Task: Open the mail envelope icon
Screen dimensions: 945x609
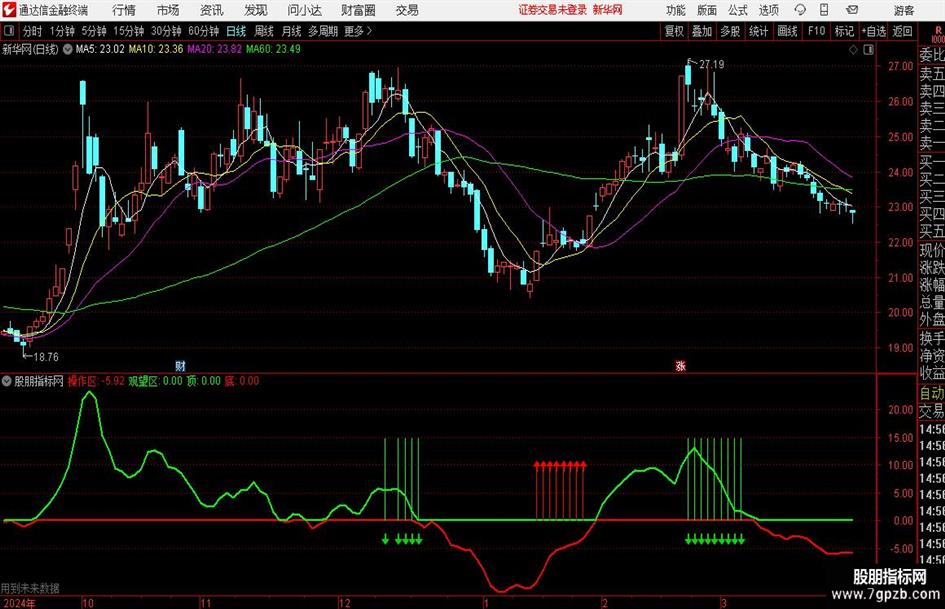Action: click(852, 10)
